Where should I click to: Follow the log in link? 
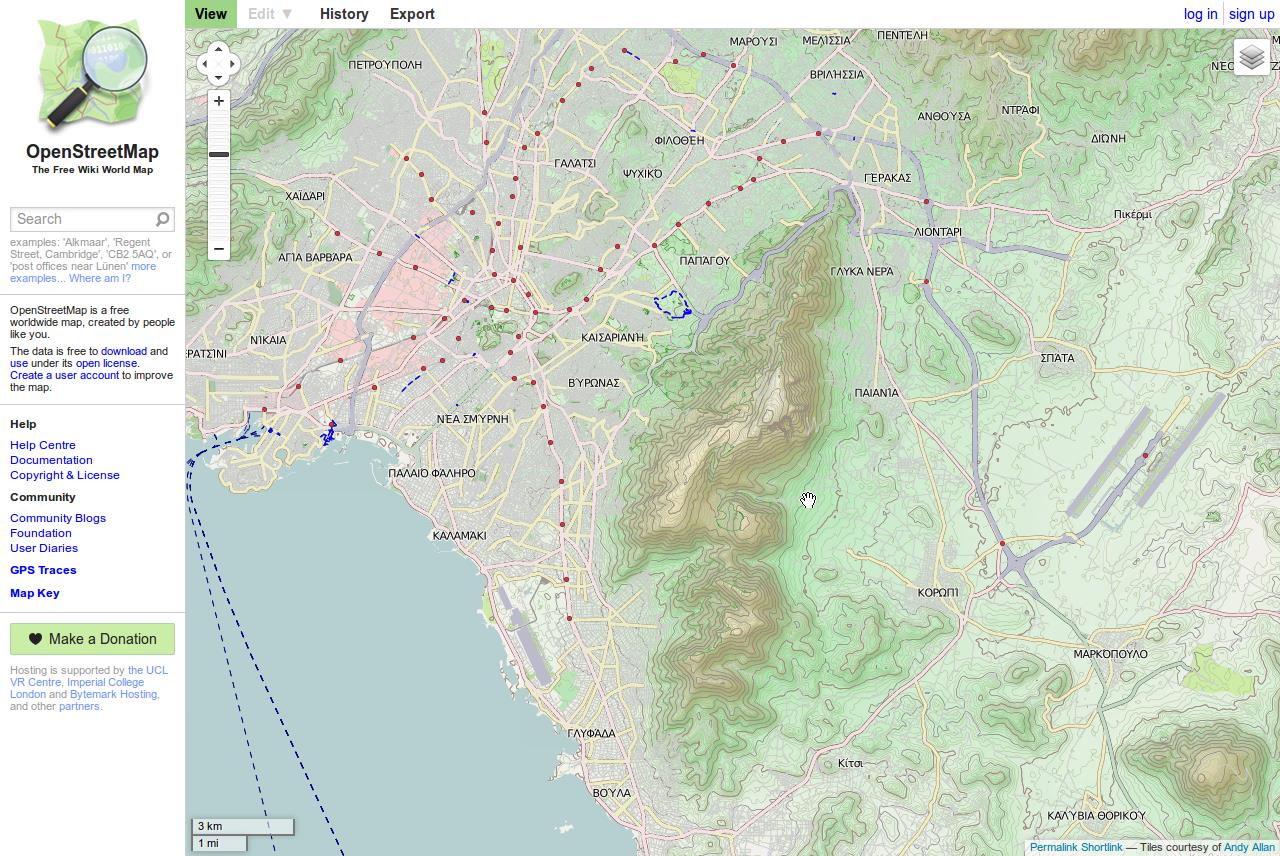[x=1200, y=14]
